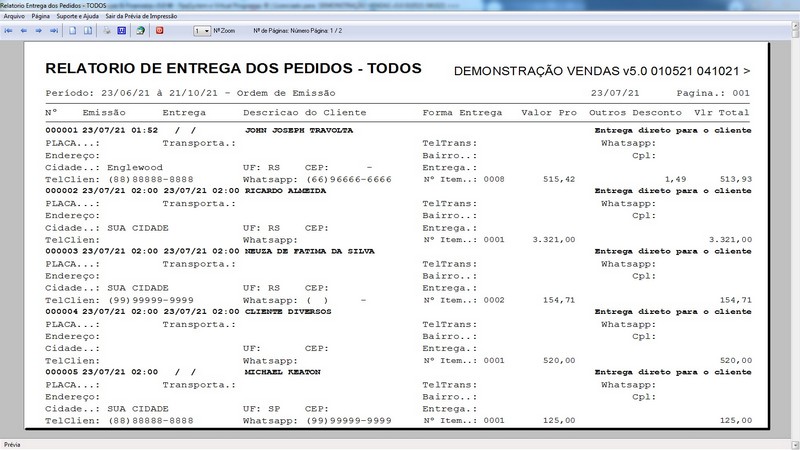Click the city value Englewood
The height and width of the screenshot is (450, 800).
(x=135, y=167)
